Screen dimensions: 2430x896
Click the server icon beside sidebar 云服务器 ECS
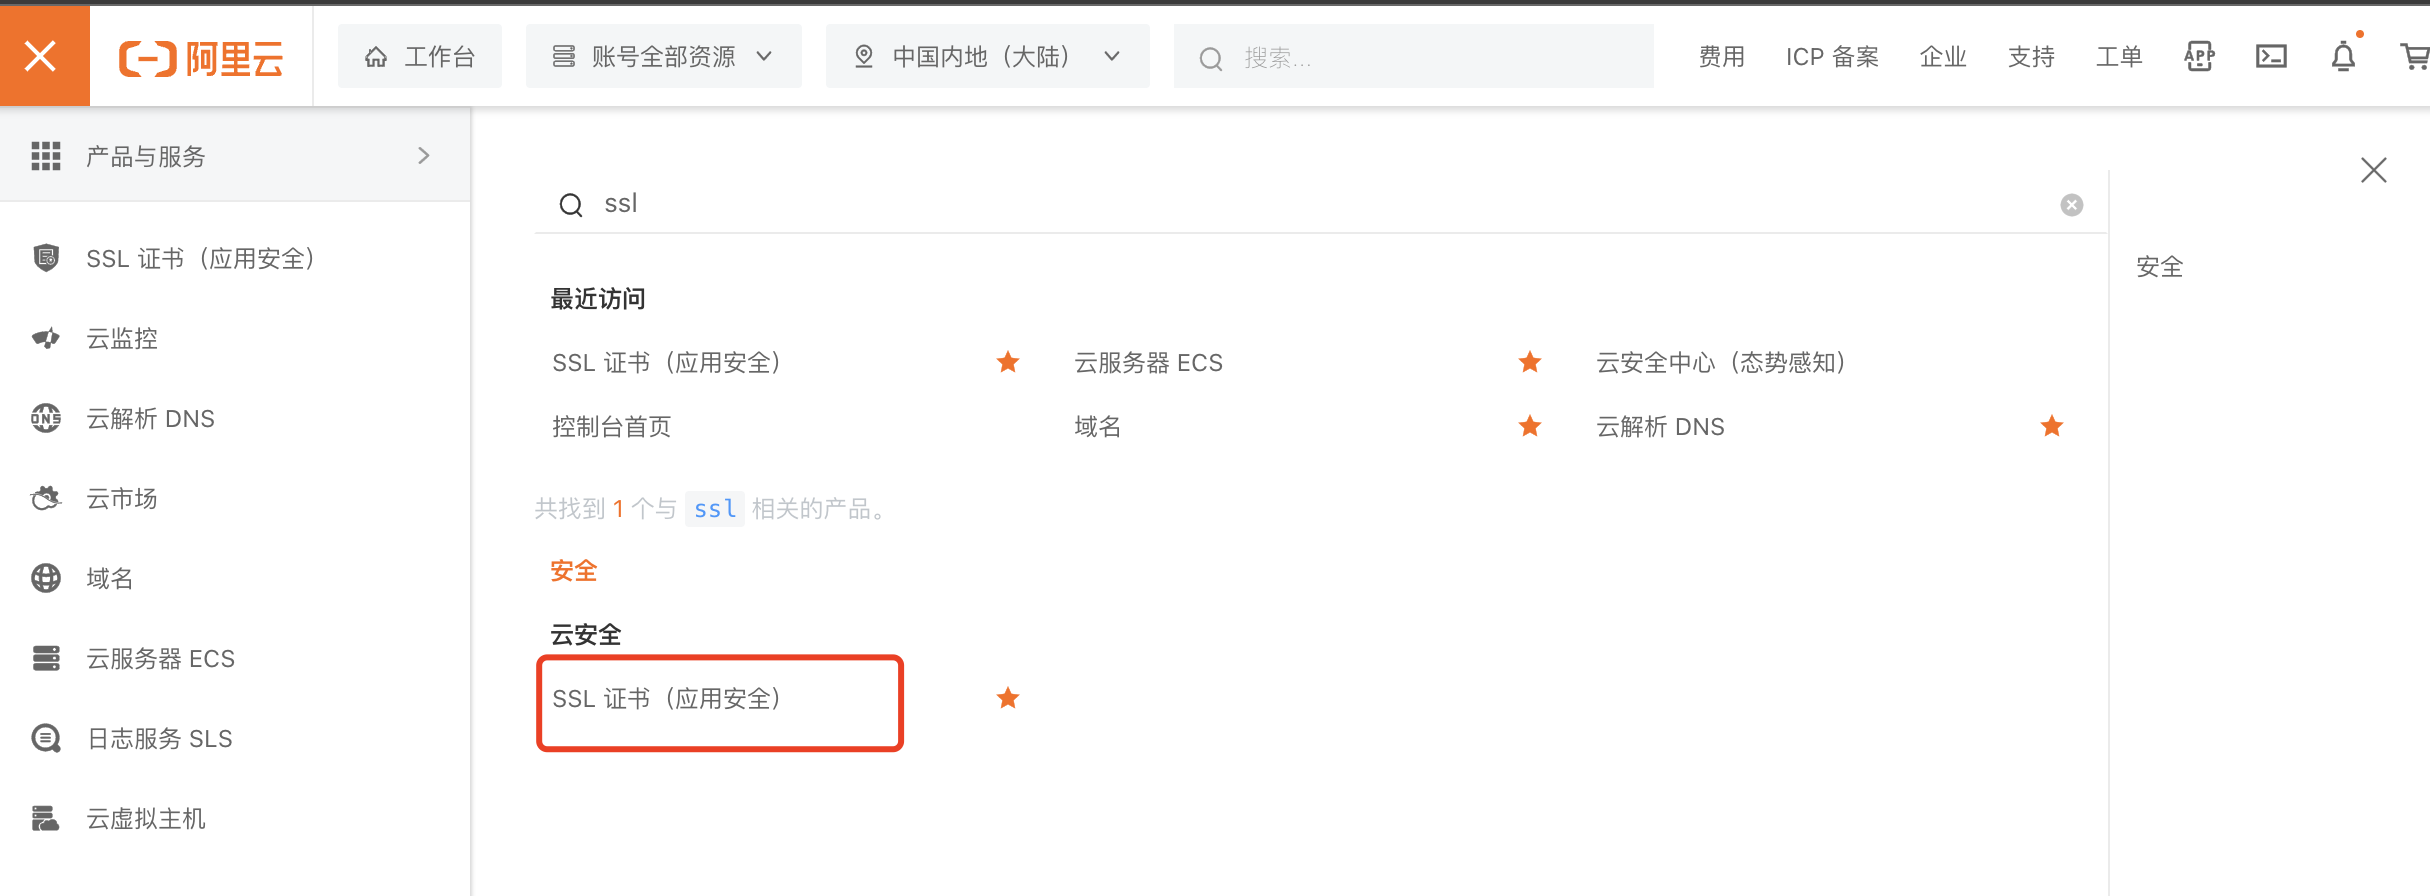point(46,658)
